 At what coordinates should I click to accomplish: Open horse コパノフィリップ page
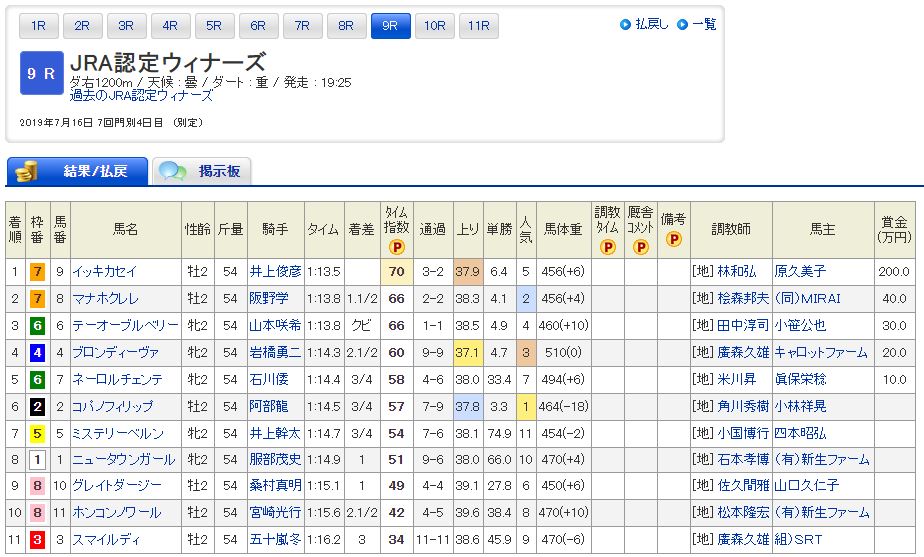pyautogui.click(x=113, y=407)
